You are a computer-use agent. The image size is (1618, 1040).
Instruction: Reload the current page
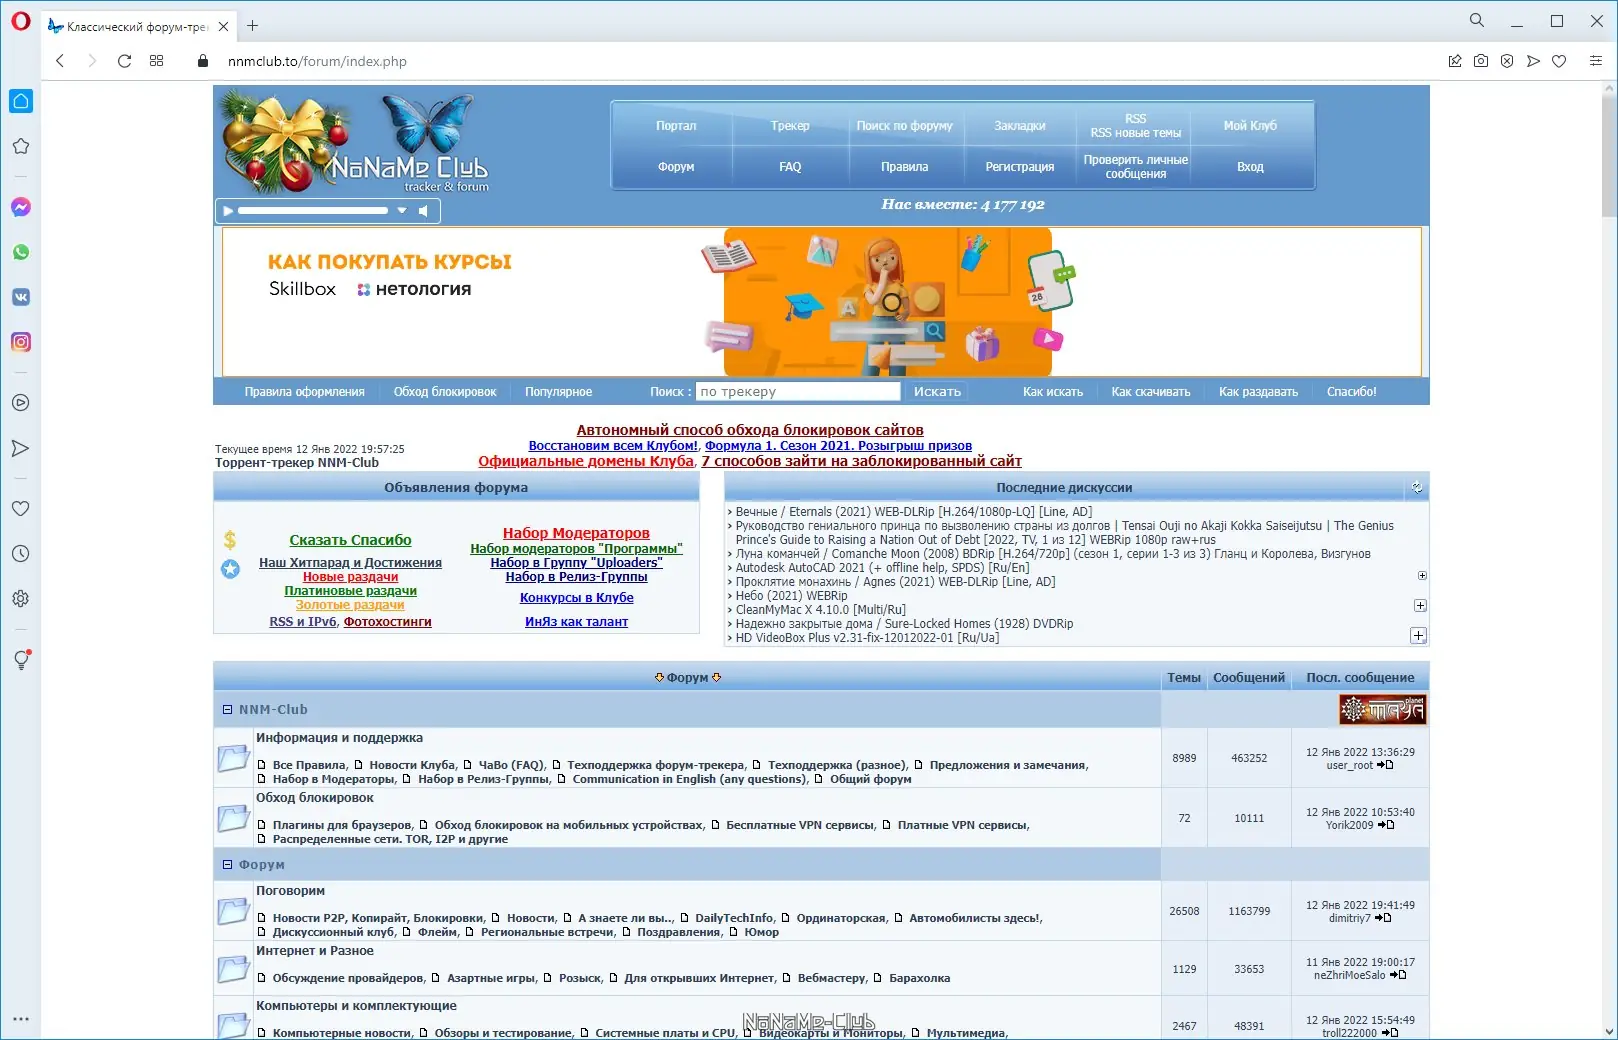tap(124, 61)
